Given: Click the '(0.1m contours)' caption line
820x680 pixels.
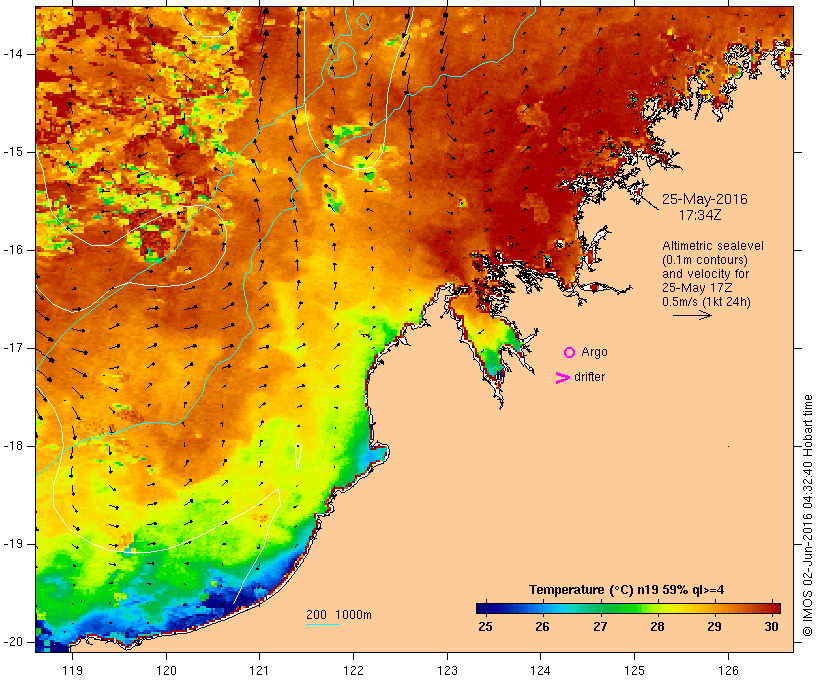Looking at the screenshot, I should pyautogui.click(x=705, y=260).
